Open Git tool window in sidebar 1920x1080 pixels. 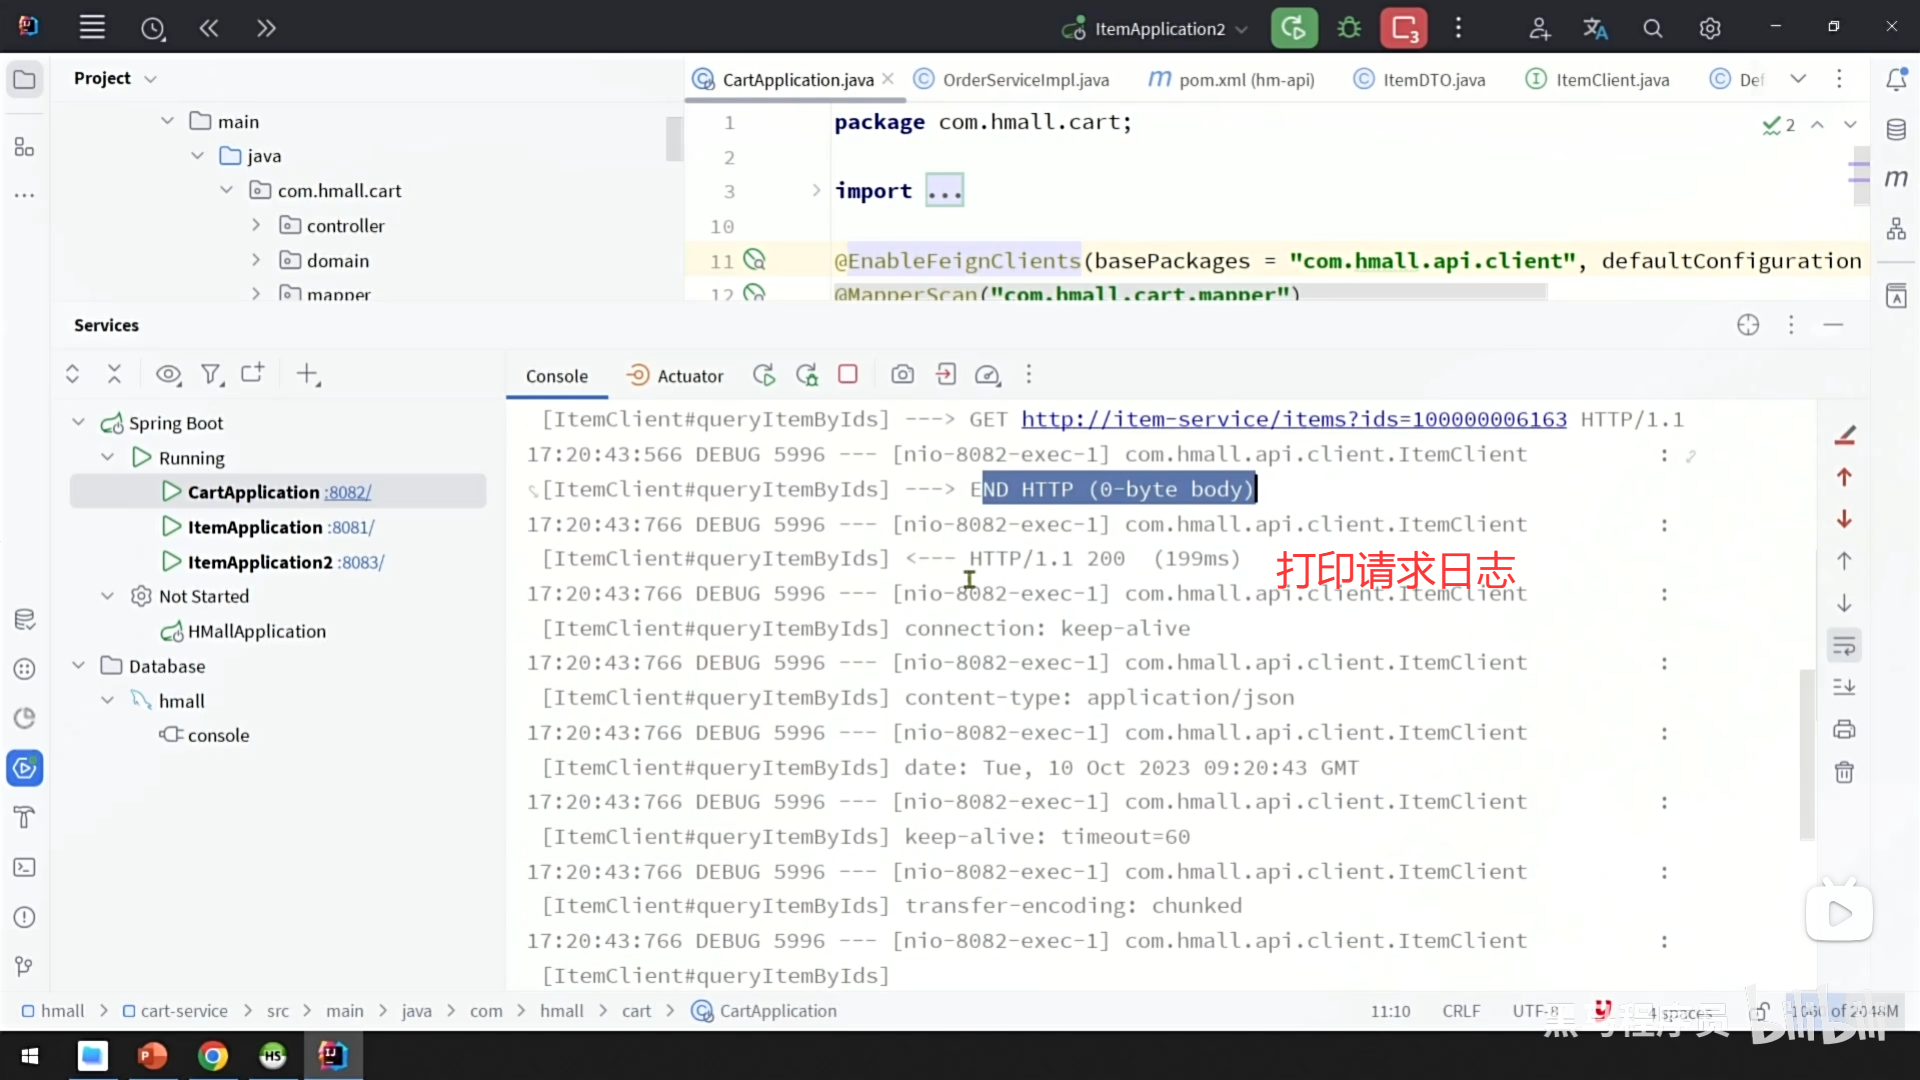(25, 966)
